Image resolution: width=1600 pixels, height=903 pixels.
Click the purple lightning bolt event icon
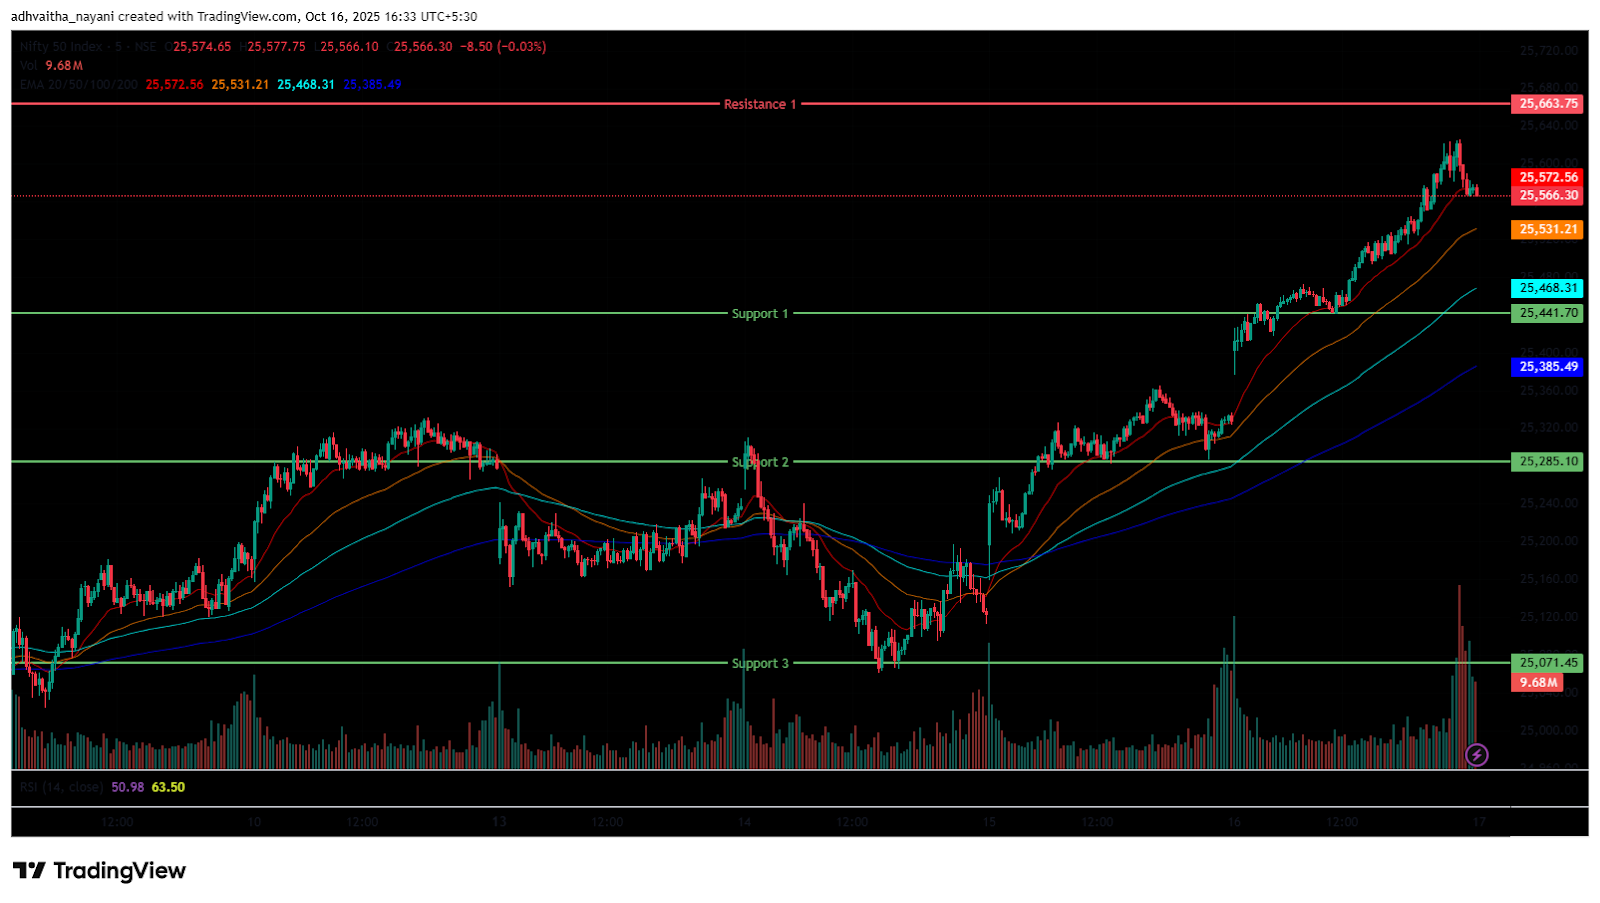1476,755
